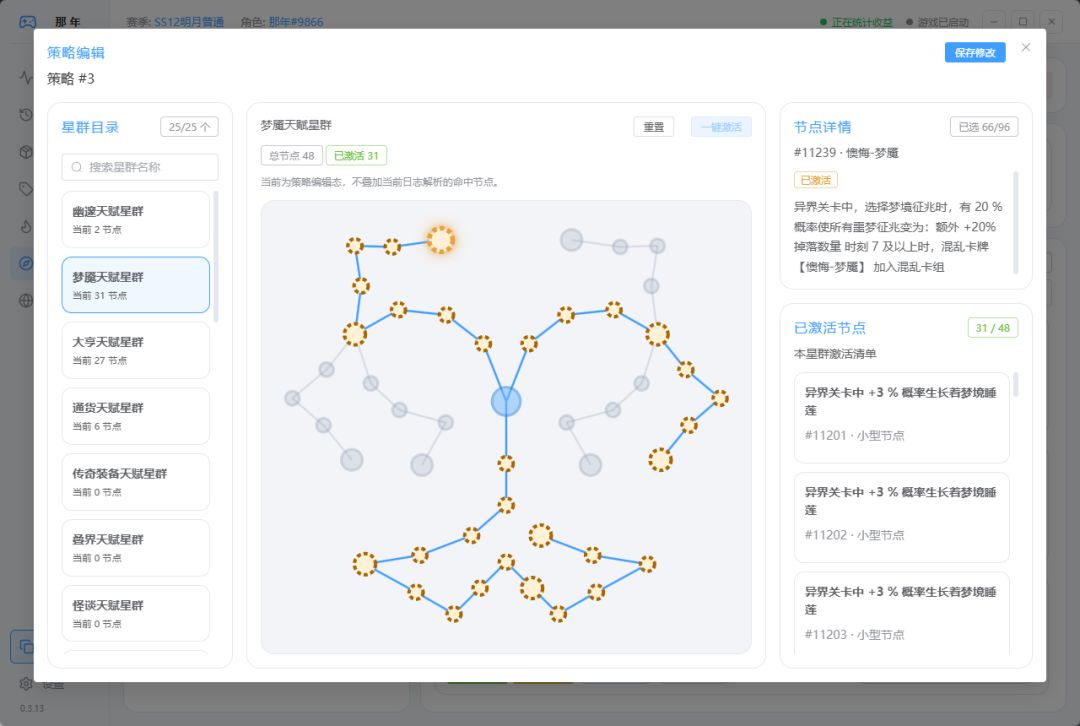1080x726 pixels.
Task: Select the highlighted compass icon in background sidebar
Action: pos(25,263)
